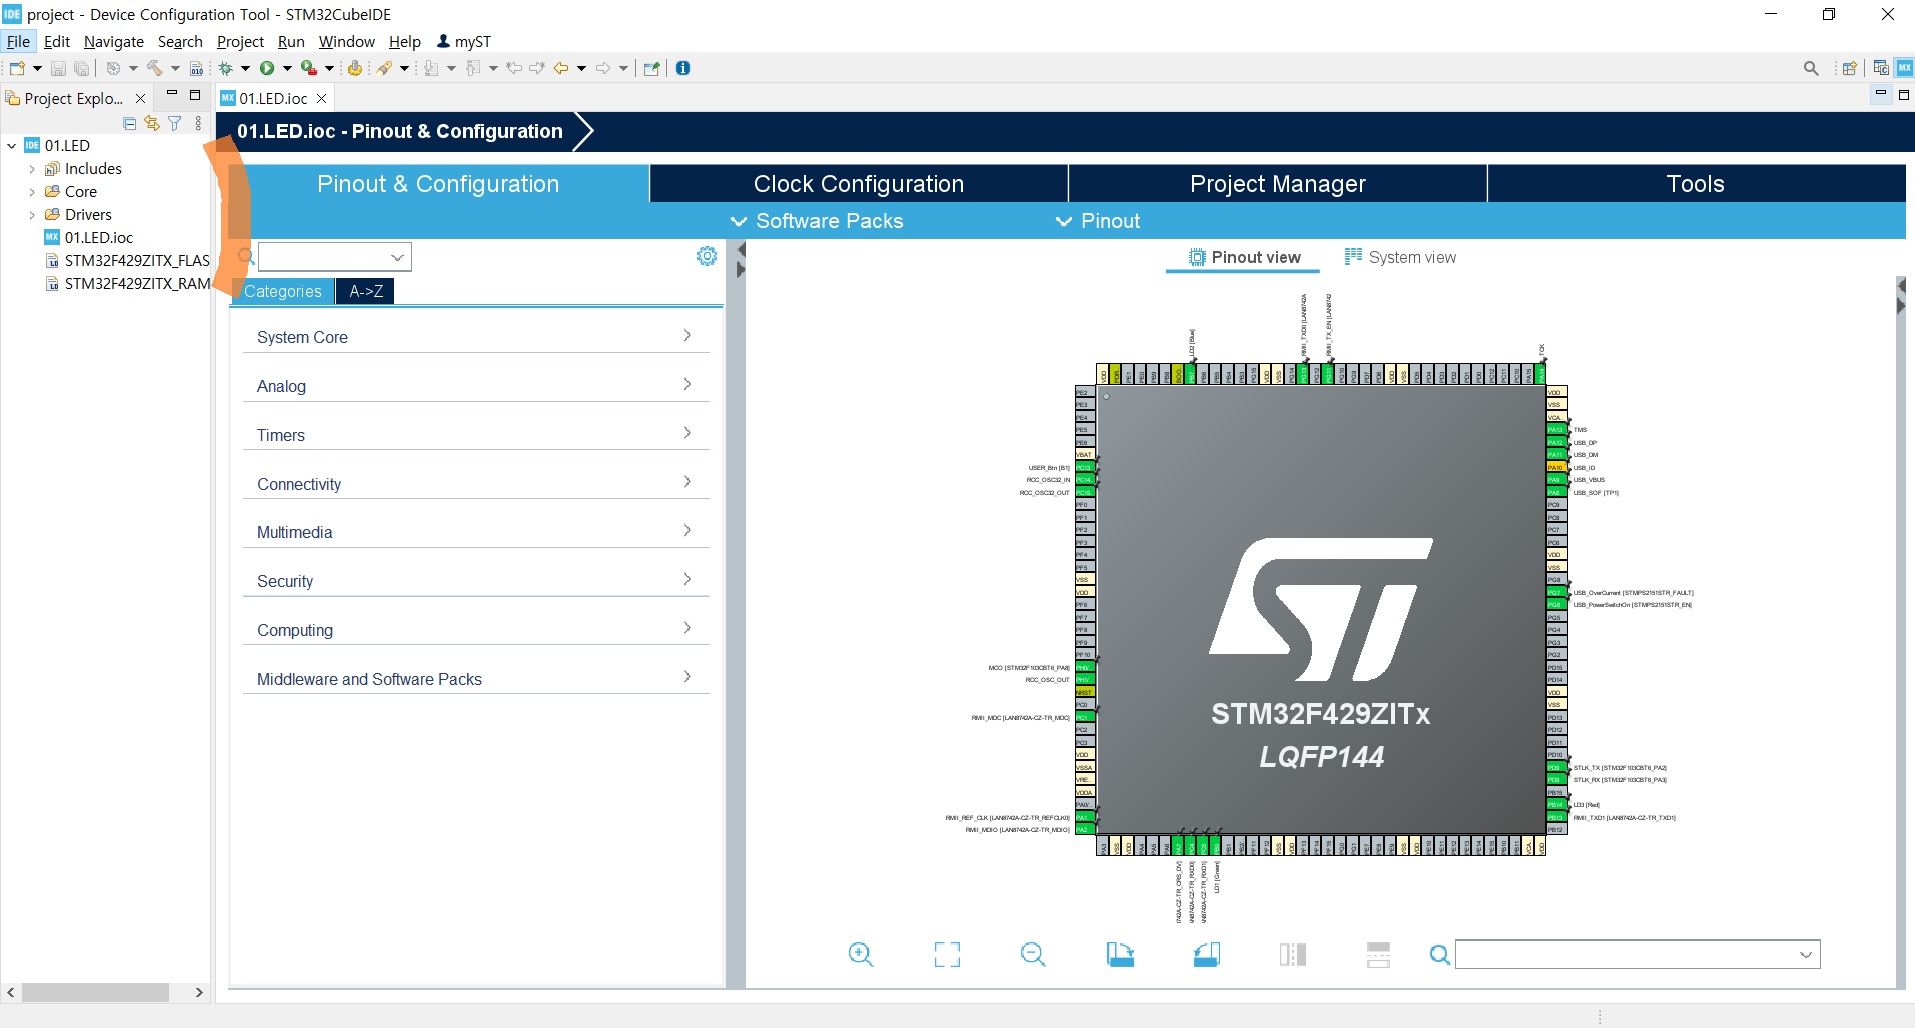Select 01.LED.ioc file in Project Explorer
1915x1028 pixels.
click(98, 238)
